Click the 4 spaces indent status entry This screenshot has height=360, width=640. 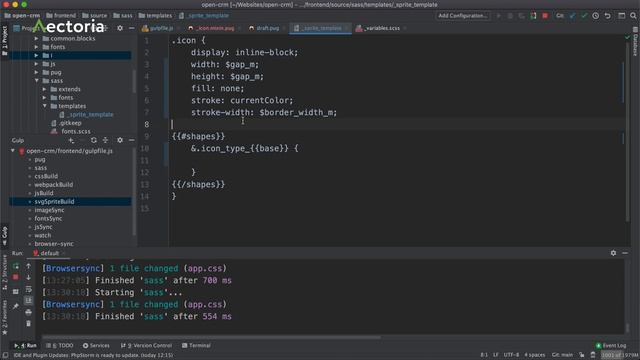tap(534, 355)
